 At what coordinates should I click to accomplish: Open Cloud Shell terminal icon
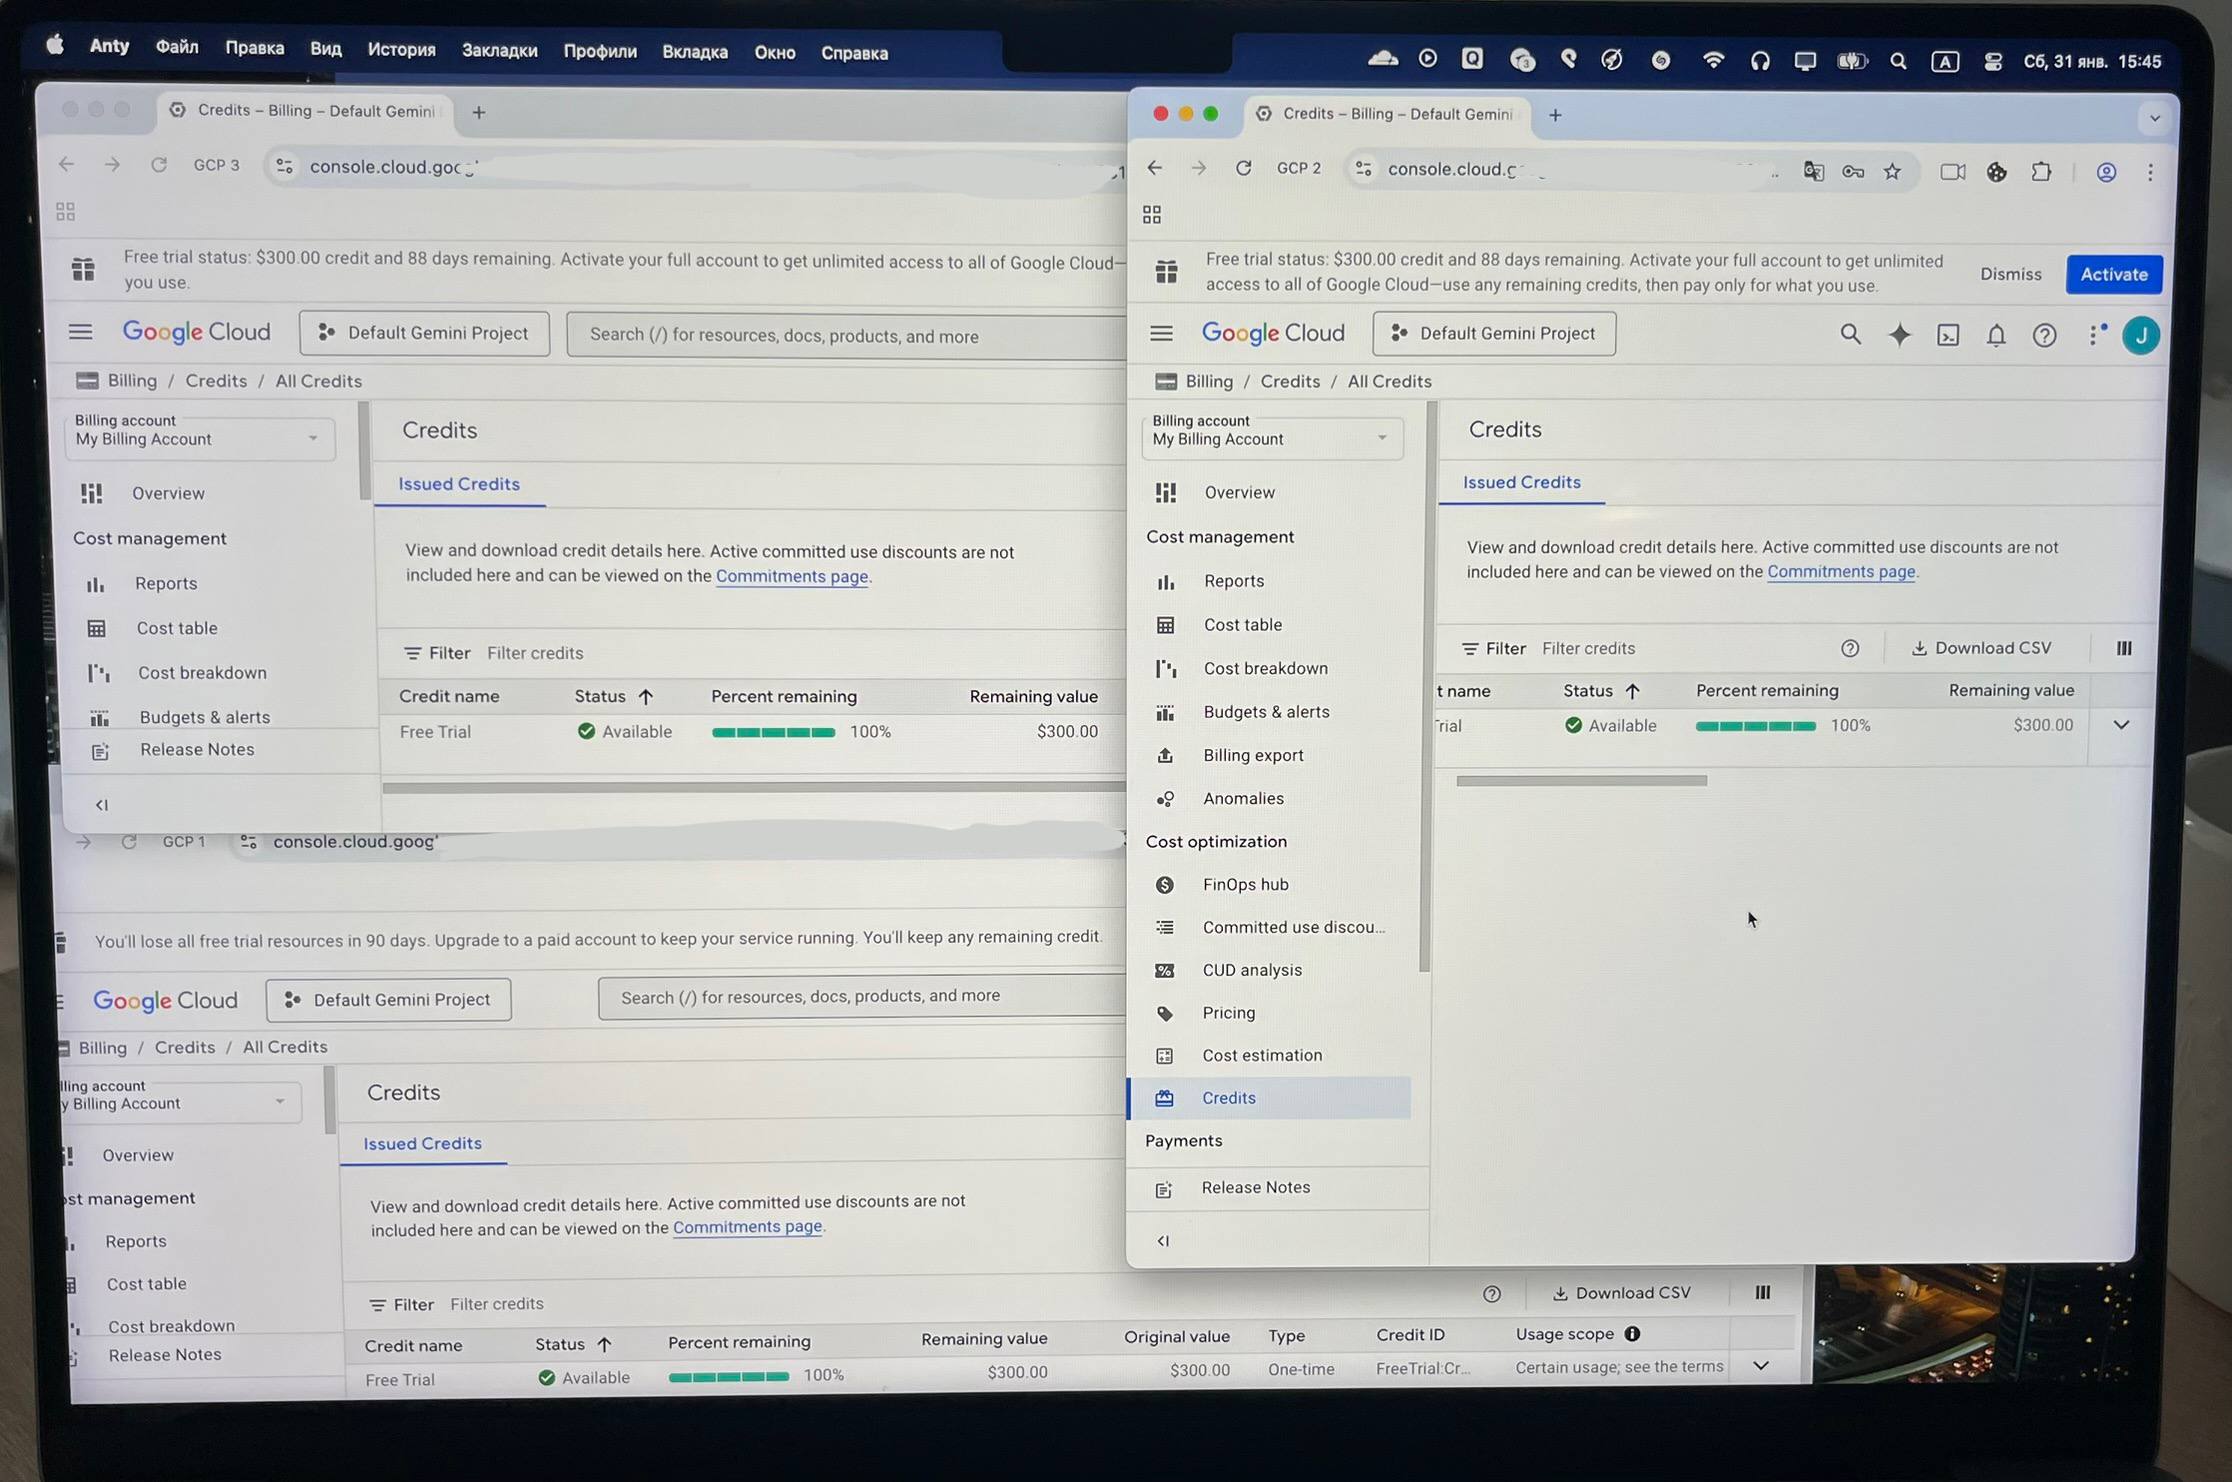coord(1948,336)
